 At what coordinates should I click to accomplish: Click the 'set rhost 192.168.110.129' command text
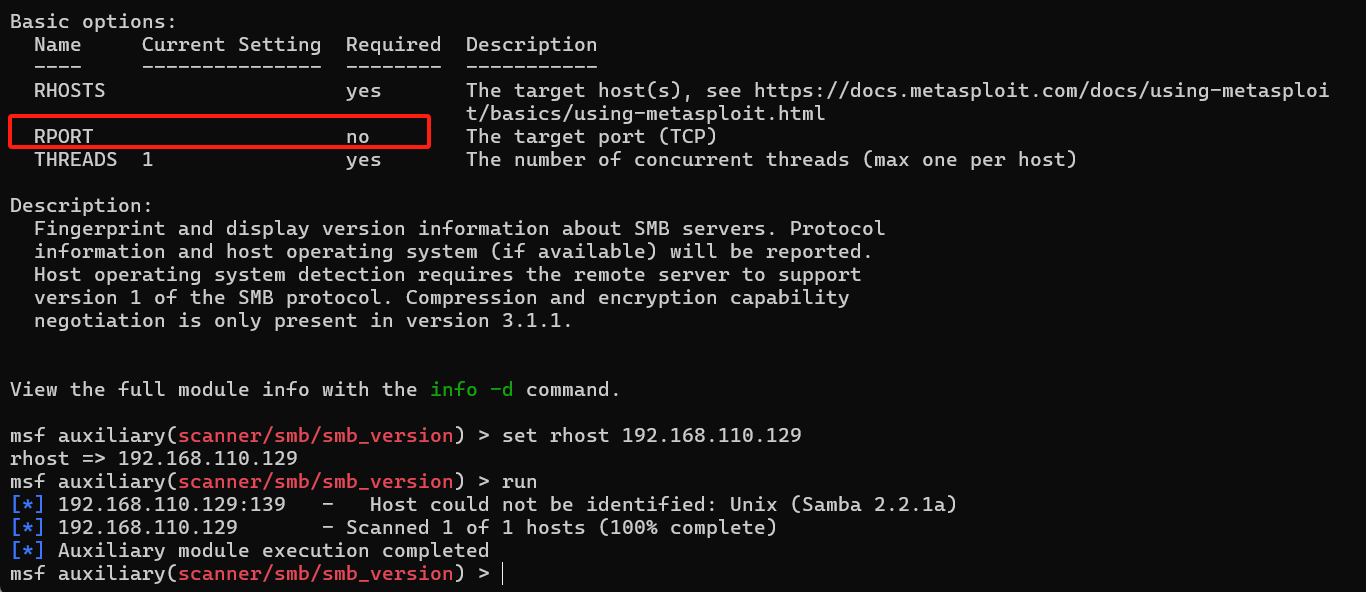(651, 435)
